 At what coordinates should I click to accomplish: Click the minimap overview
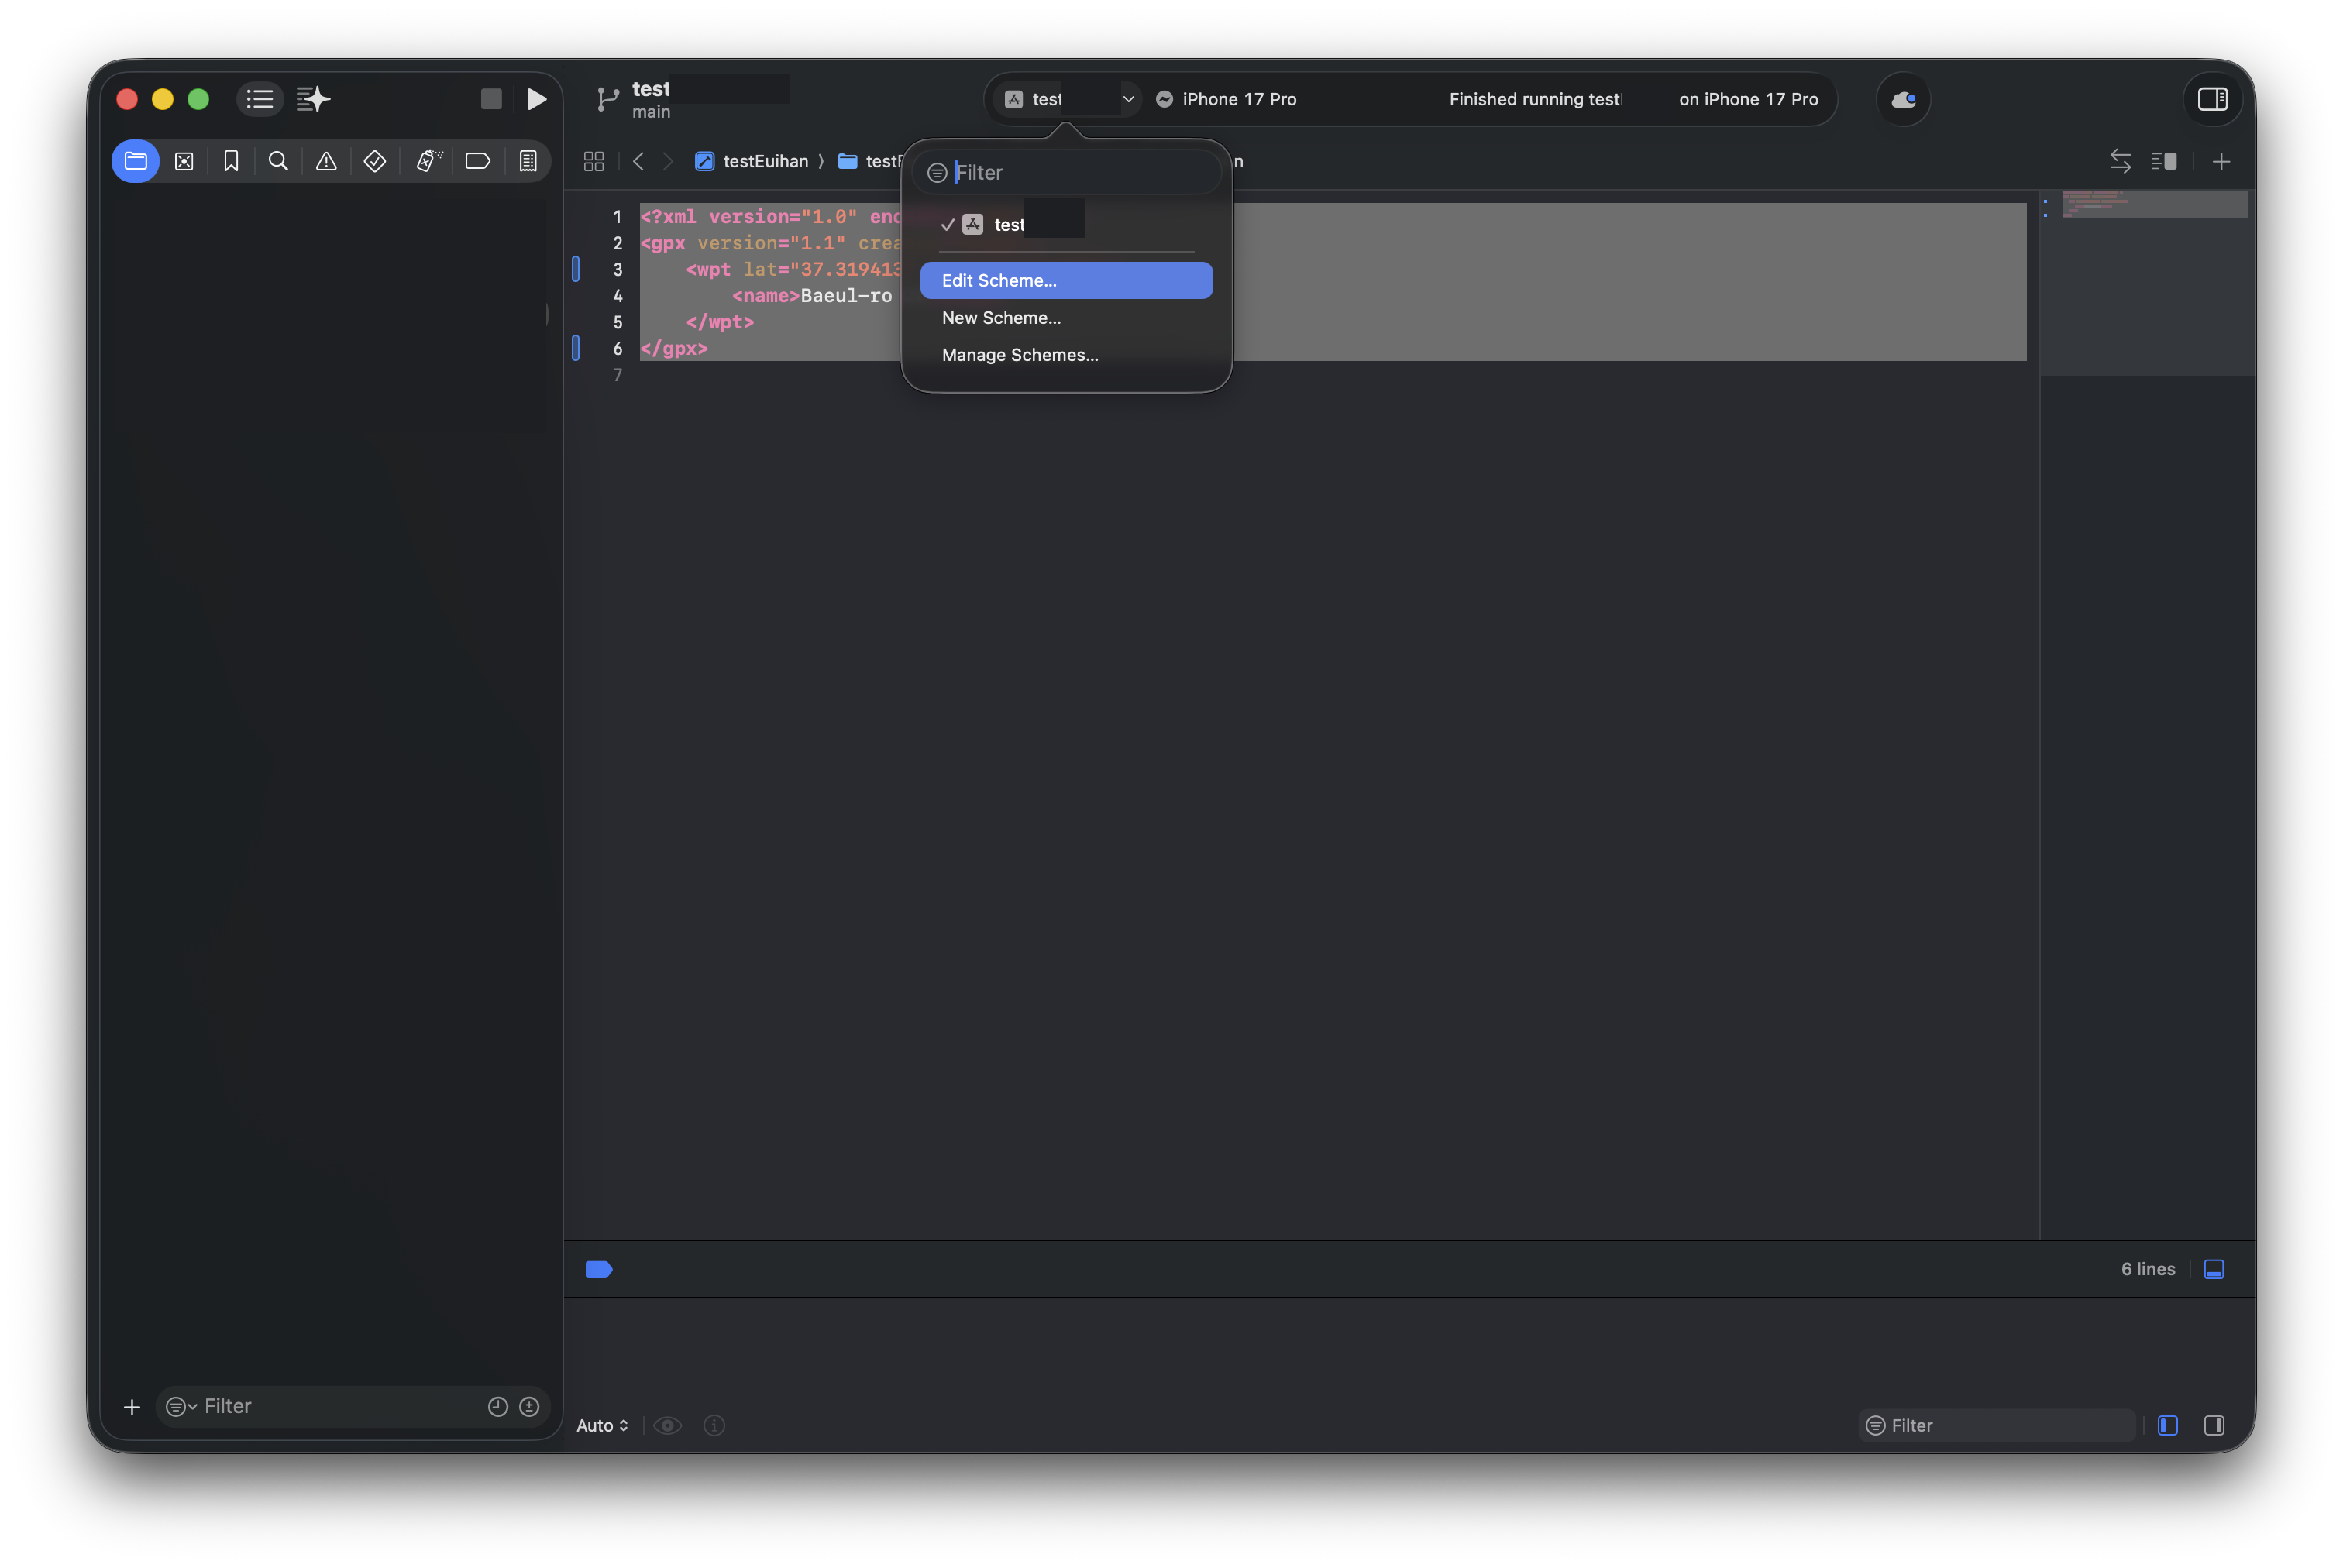coord(2154,203)
